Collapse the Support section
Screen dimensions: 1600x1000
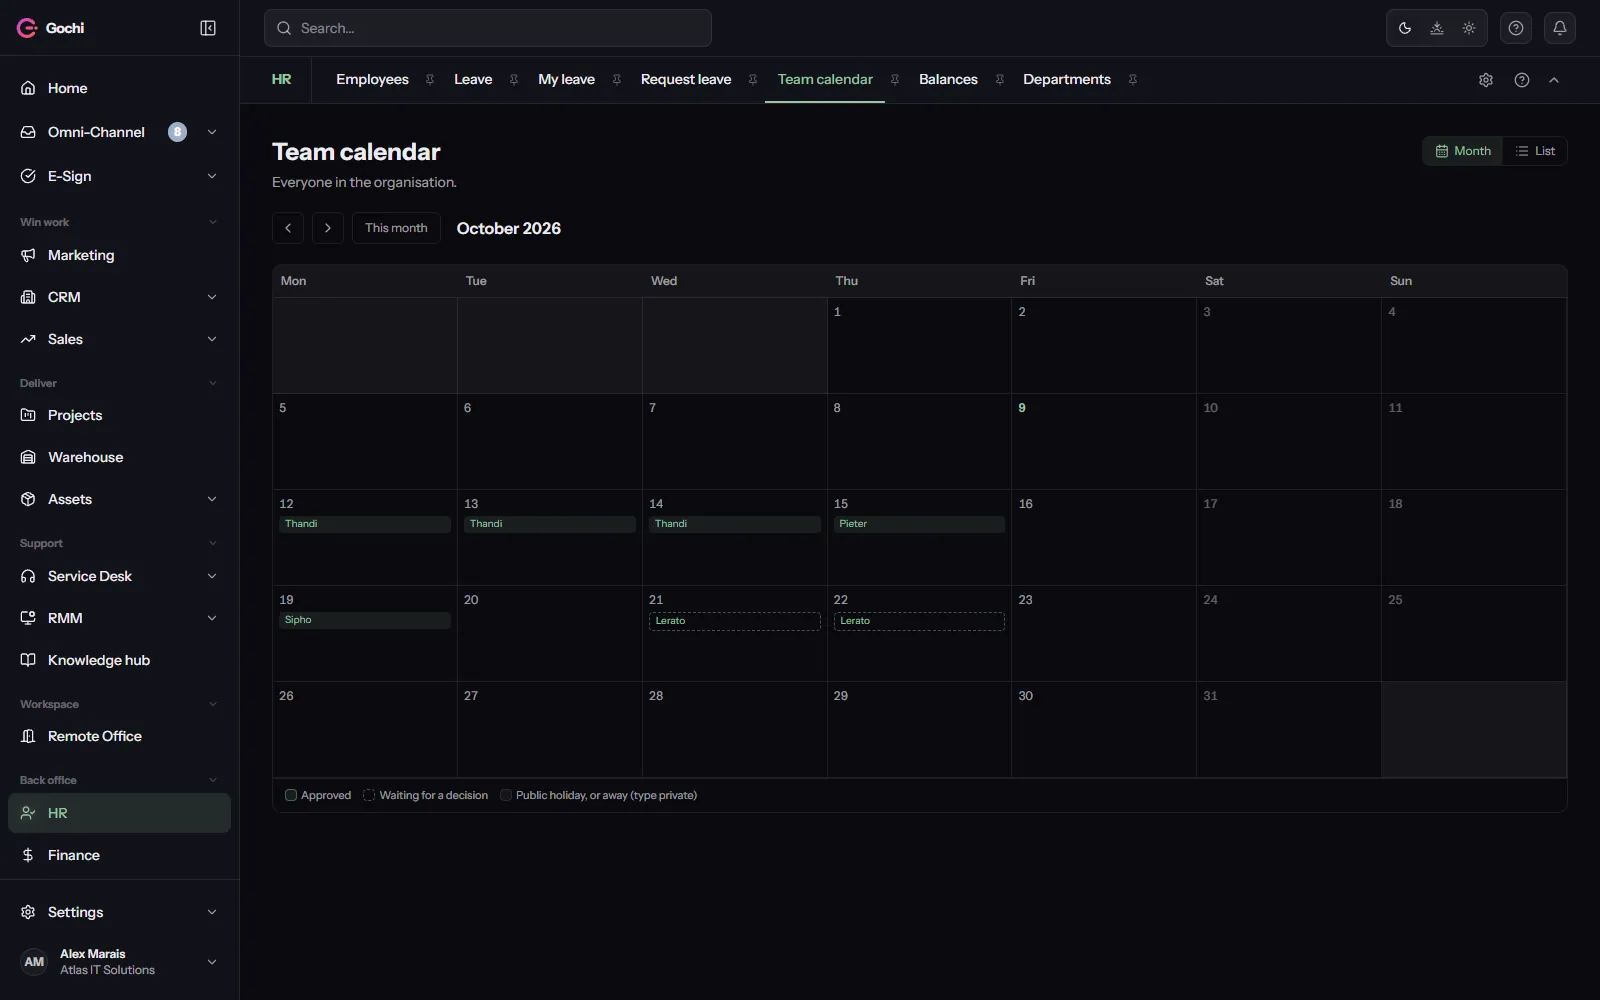tap(212, 543)
